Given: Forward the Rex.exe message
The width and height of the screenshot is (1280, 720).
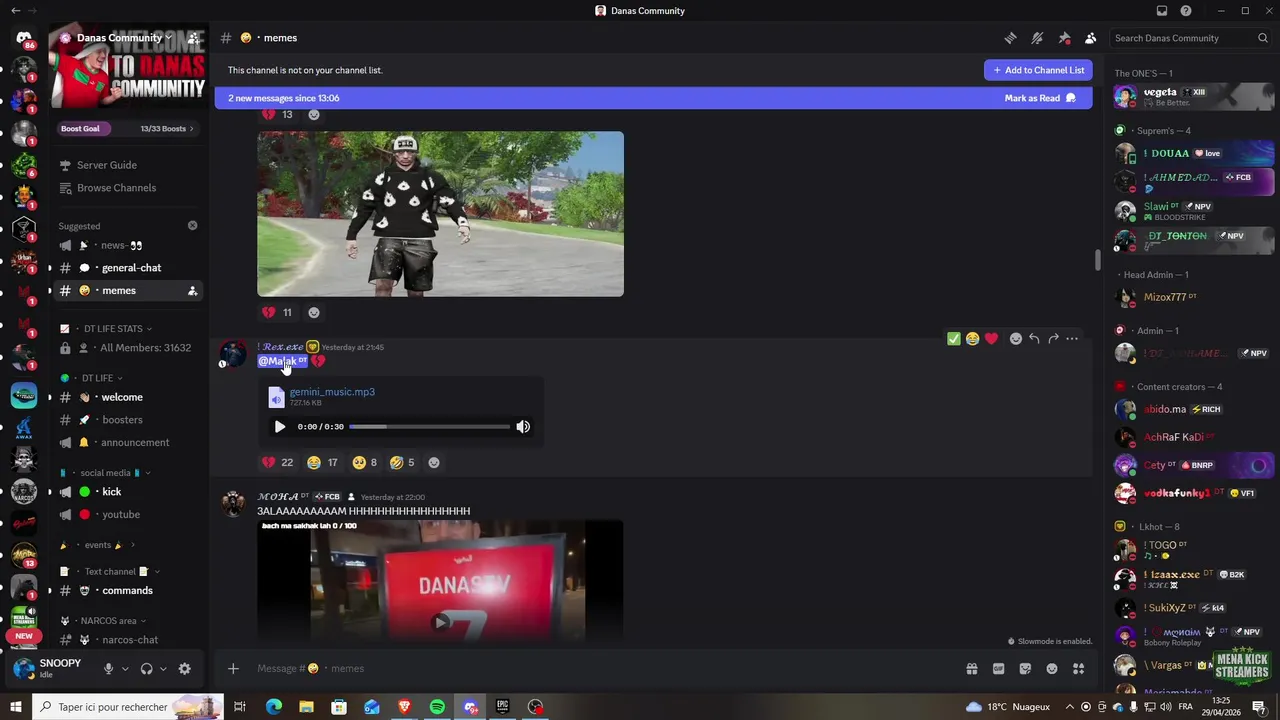Looking at the screenshot, I should (x=1053, y=339).
